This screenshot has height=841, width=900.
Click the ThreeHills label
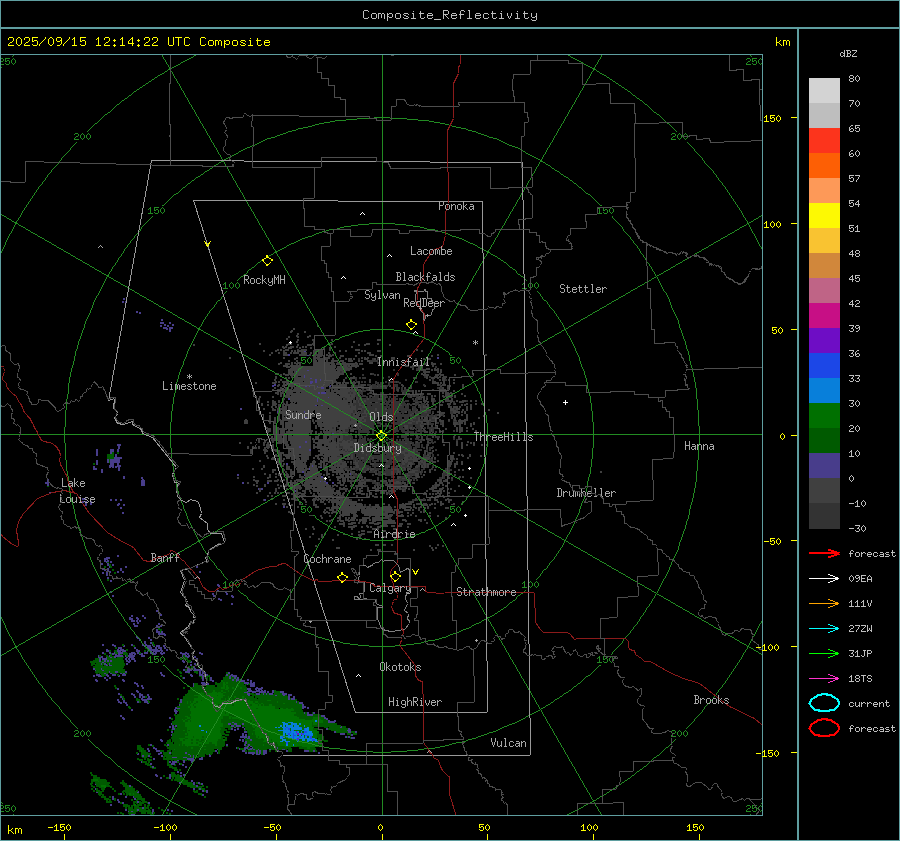[x=503, y=437]
